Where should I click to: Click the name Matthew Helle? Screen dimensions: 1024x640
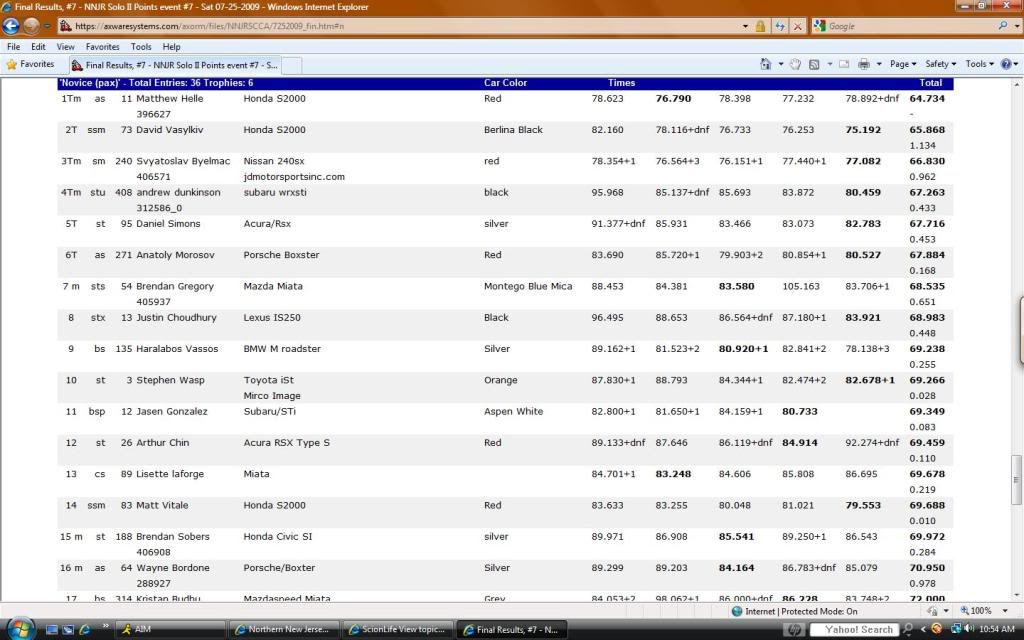[x=170, y=99]
